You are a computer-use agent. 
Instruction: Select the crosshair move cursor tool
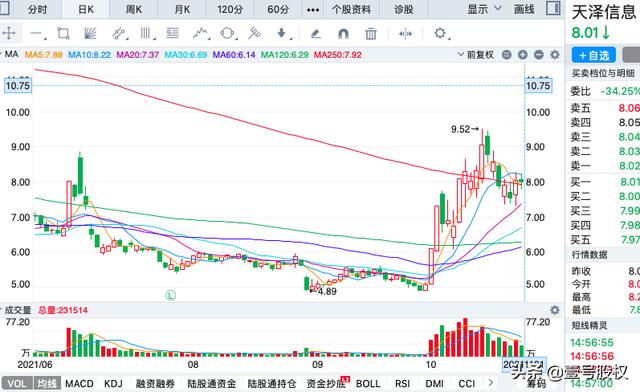pos(9,33)
